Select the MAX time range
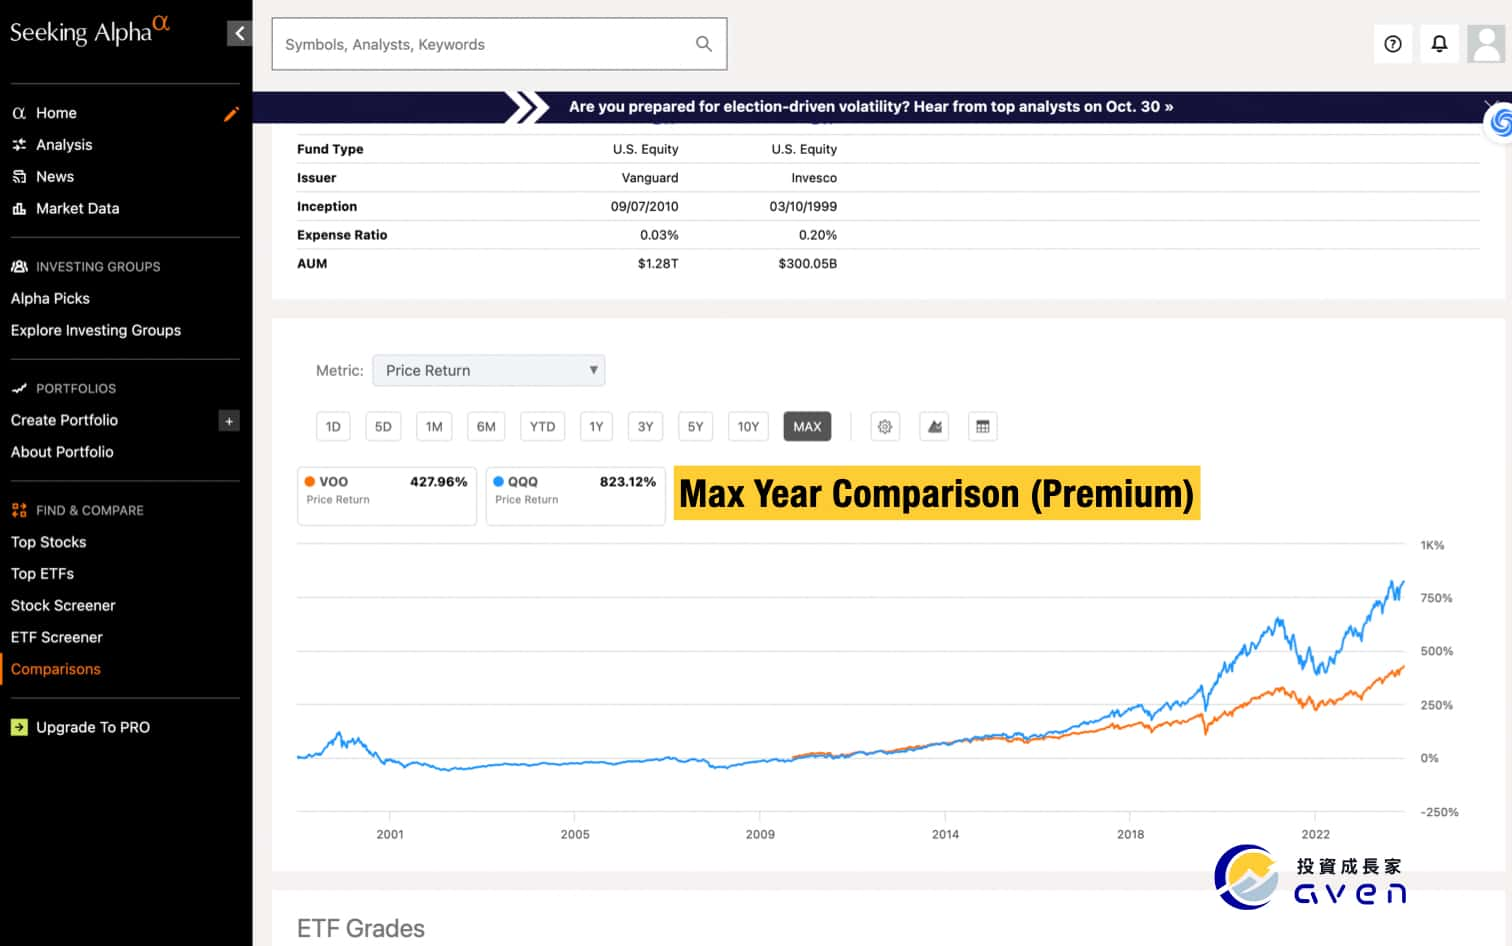 pyautogui.click(x=807, y=427)
